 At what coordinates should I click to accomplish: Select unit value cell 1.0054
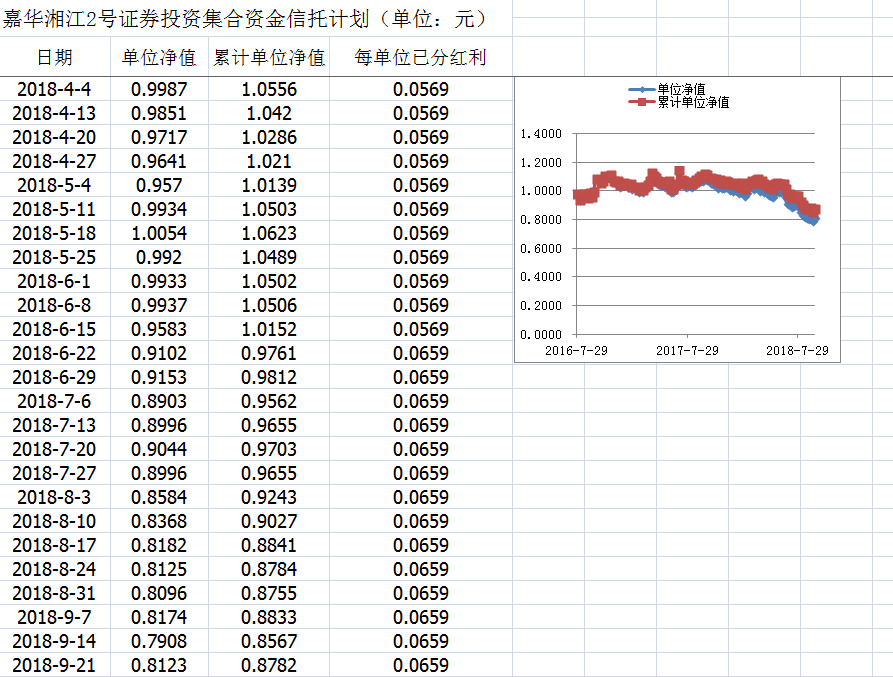159,233
